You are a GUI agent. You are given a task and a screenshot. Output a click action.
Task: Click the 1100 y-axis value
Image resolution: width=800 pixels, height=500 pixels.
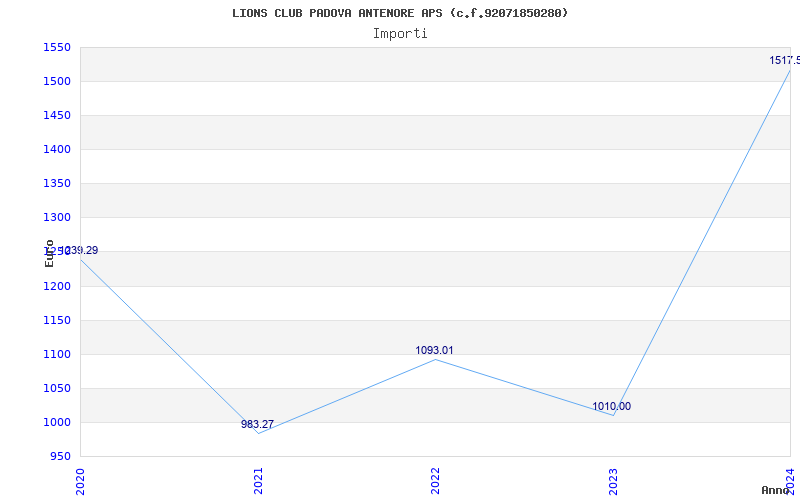click(x=57, y=355)
